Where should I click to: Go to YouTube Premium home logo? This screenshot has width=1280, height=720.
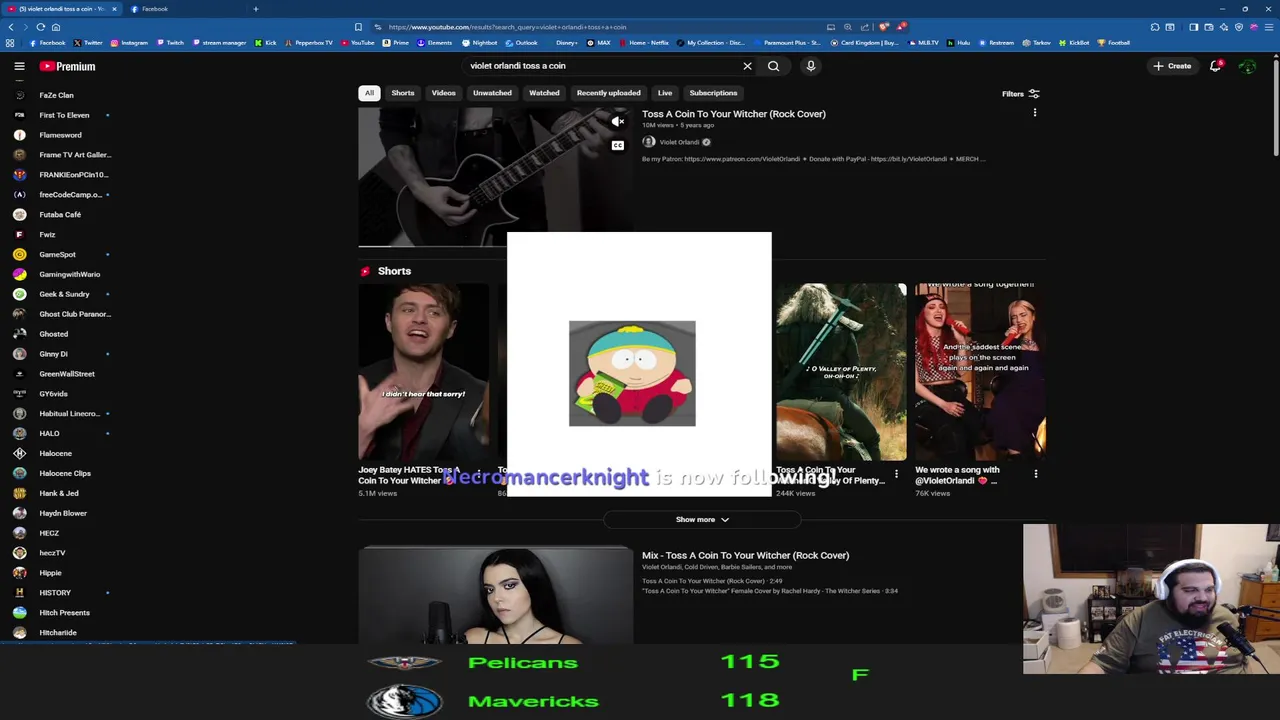pos(68,66)
